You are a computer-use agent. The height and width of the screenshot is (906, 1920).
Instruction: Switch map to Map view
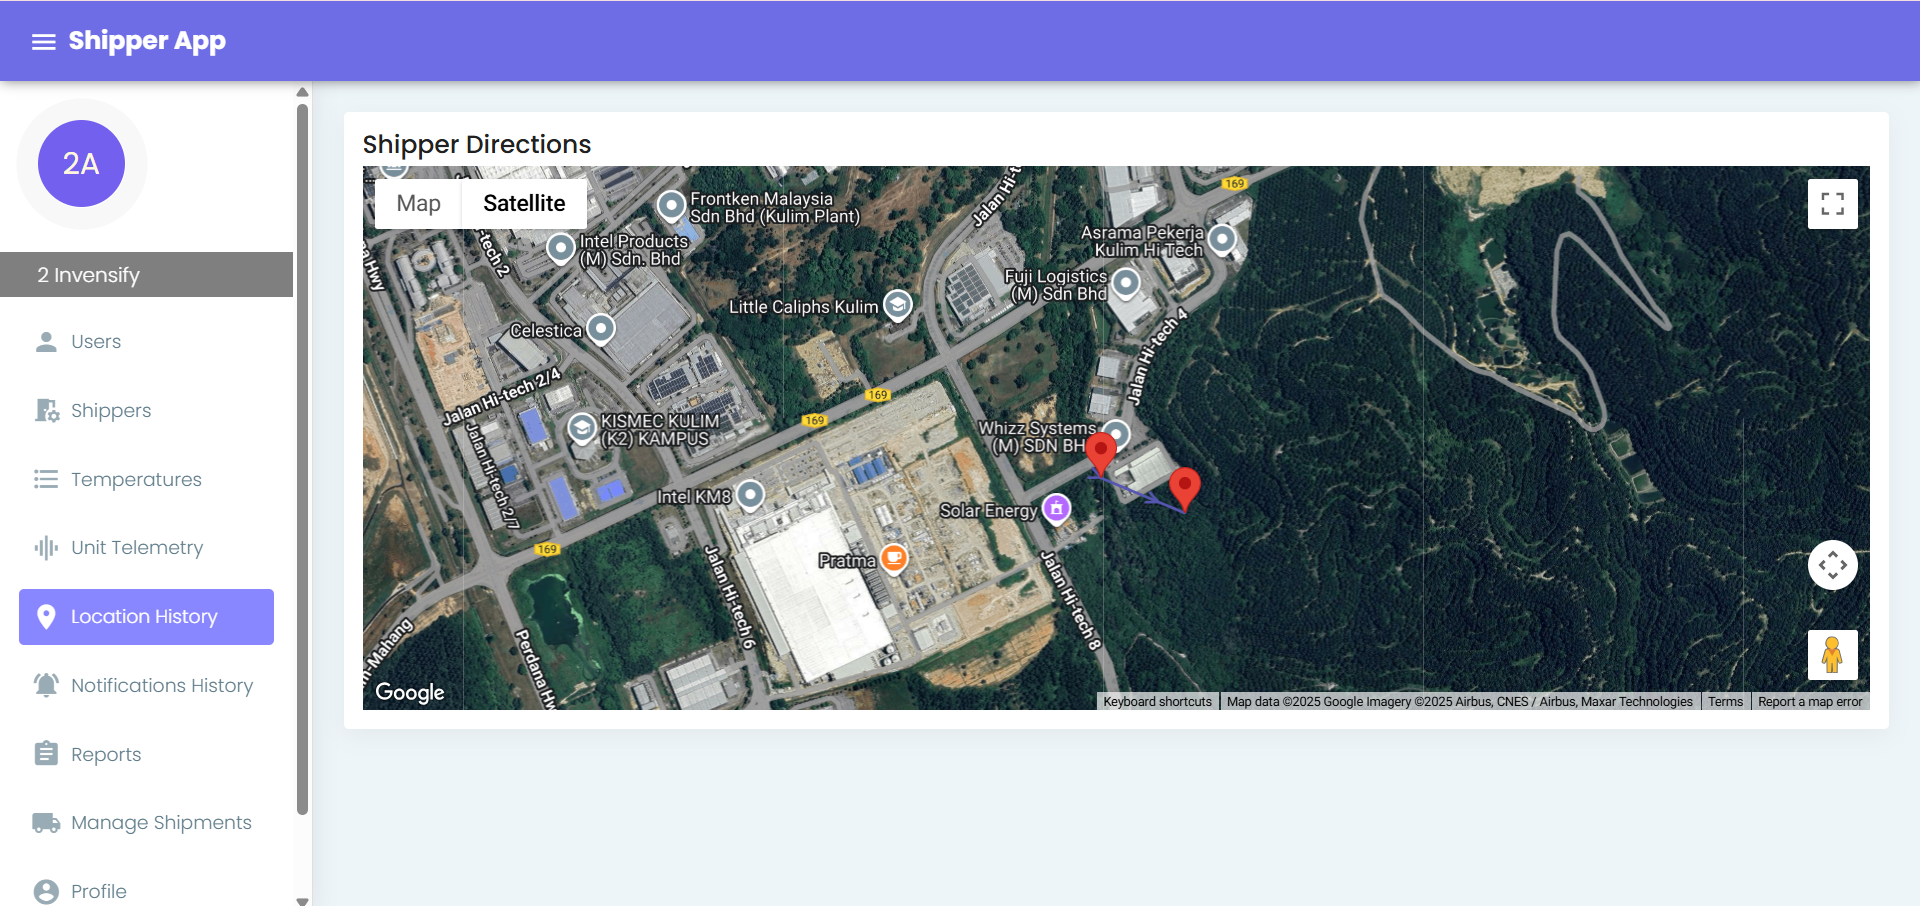(418, 204)
